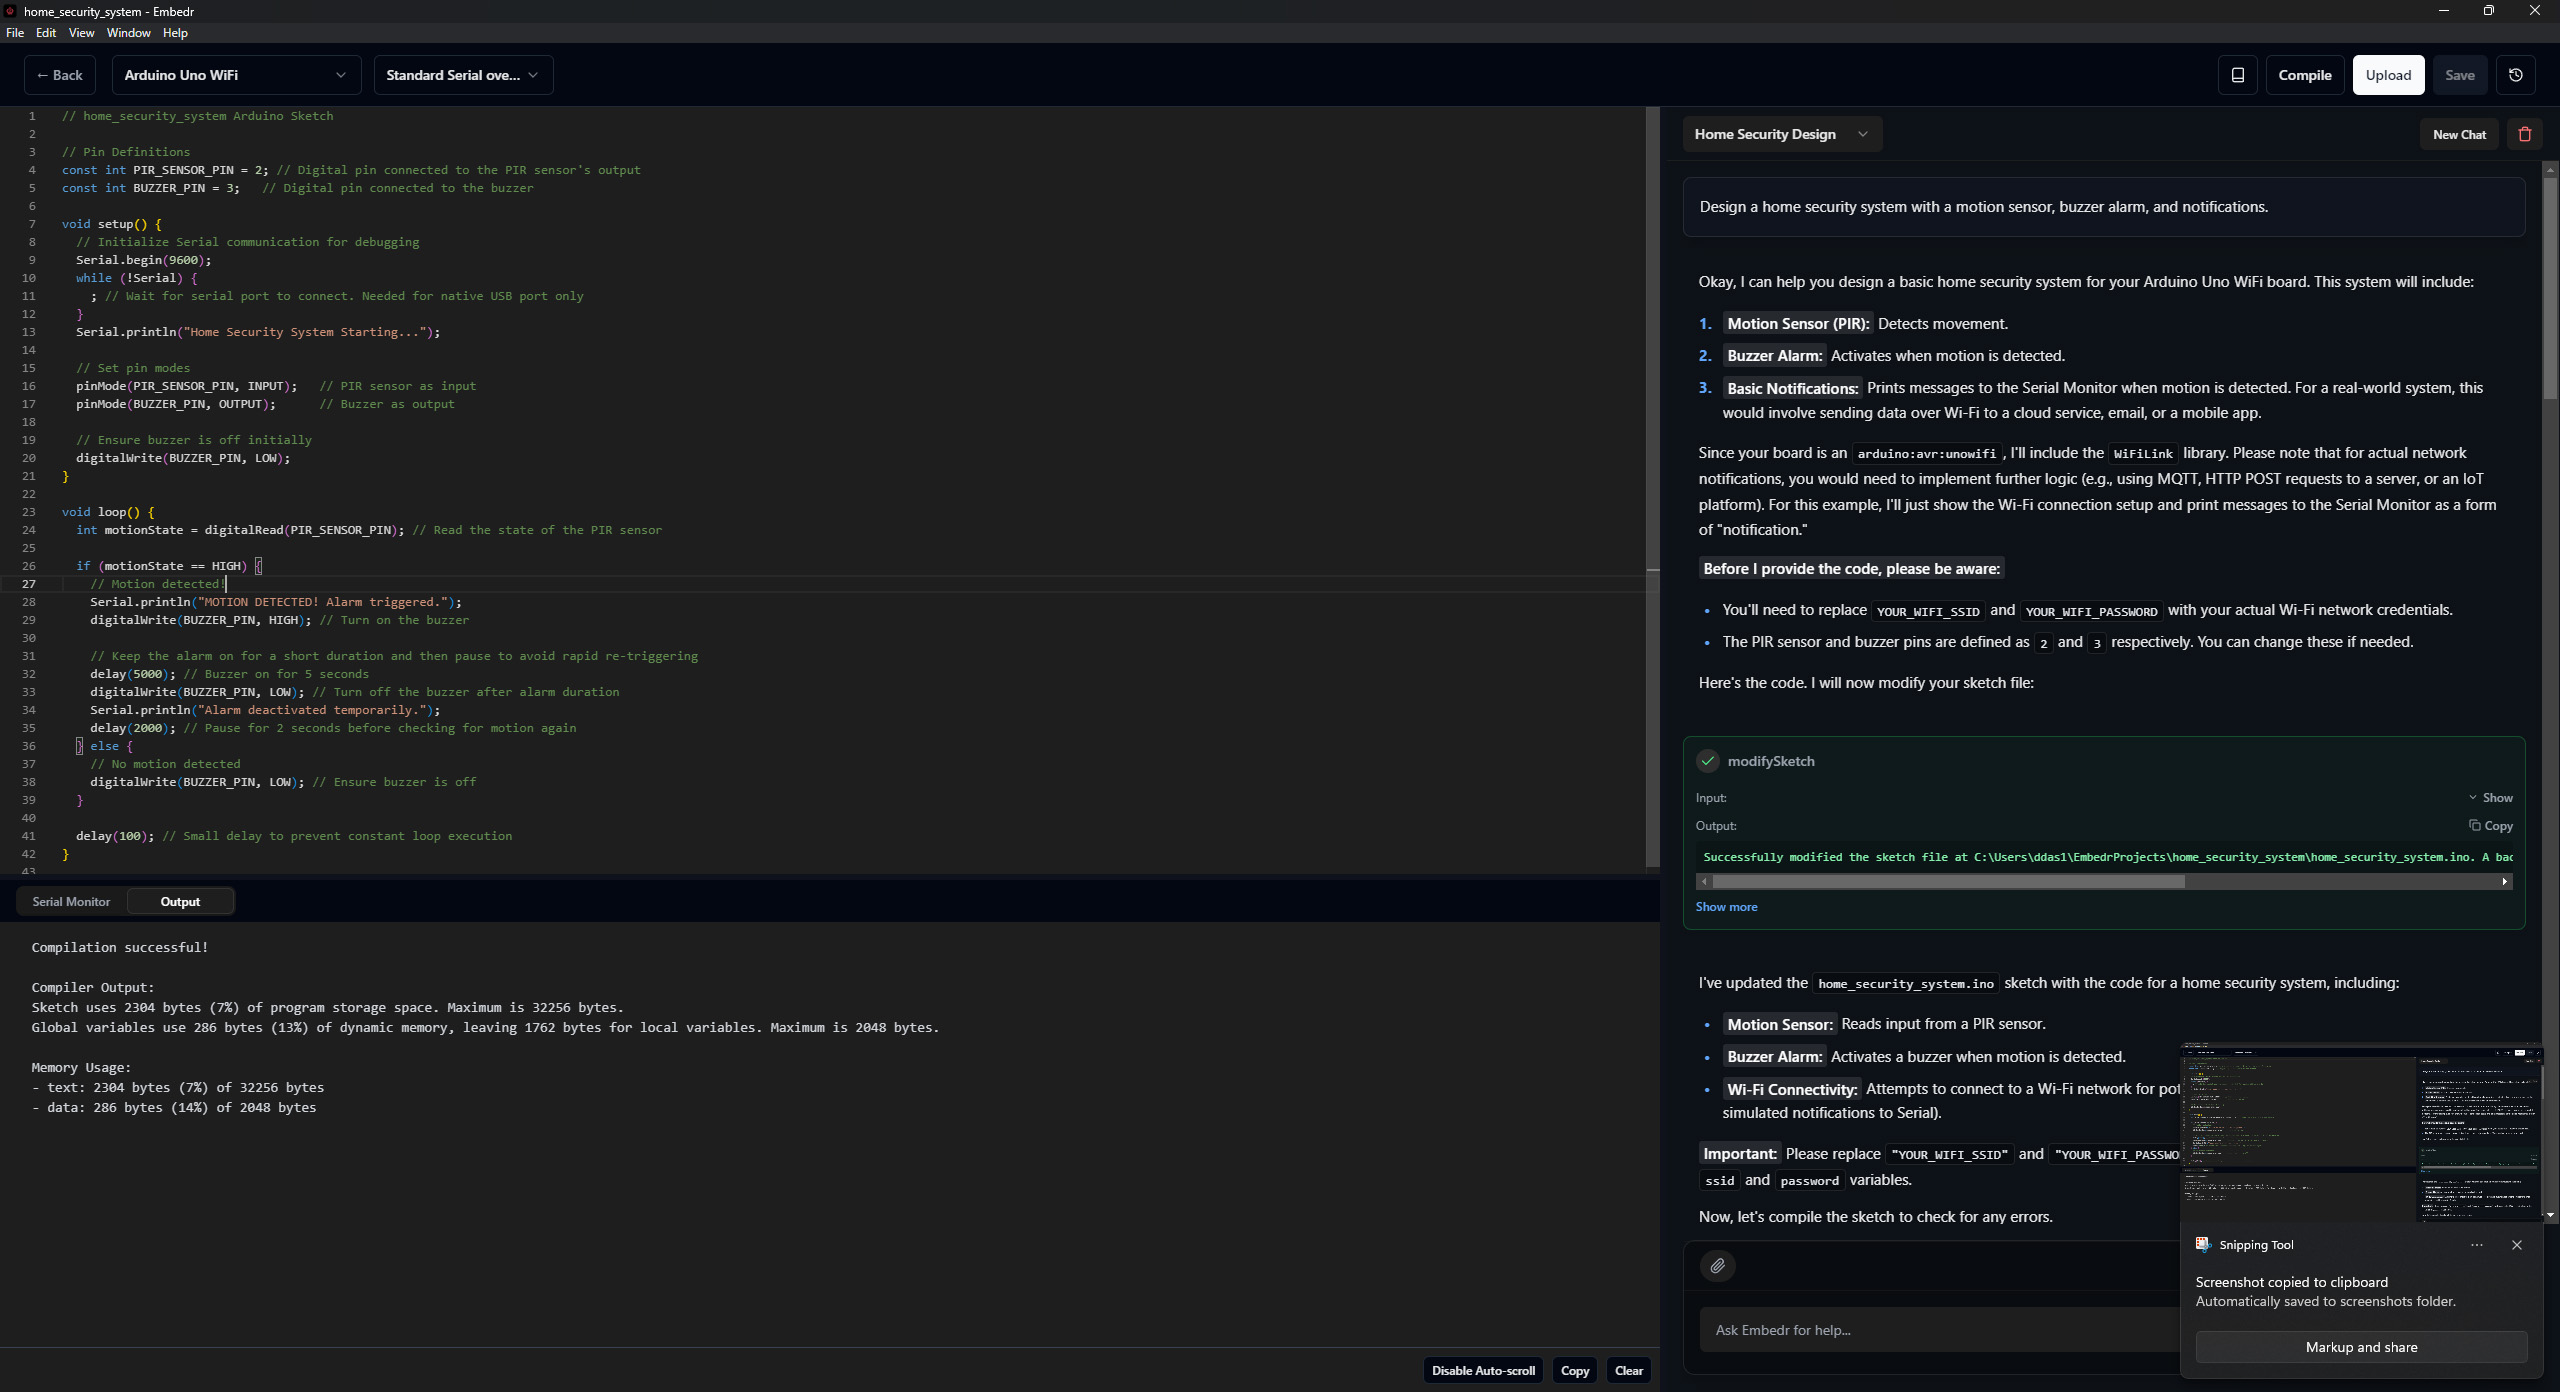Image resolution: width=2560 pixels, height=1392 pixels.
Task: Upload the sketch to the board
Action: [2388, 75]
